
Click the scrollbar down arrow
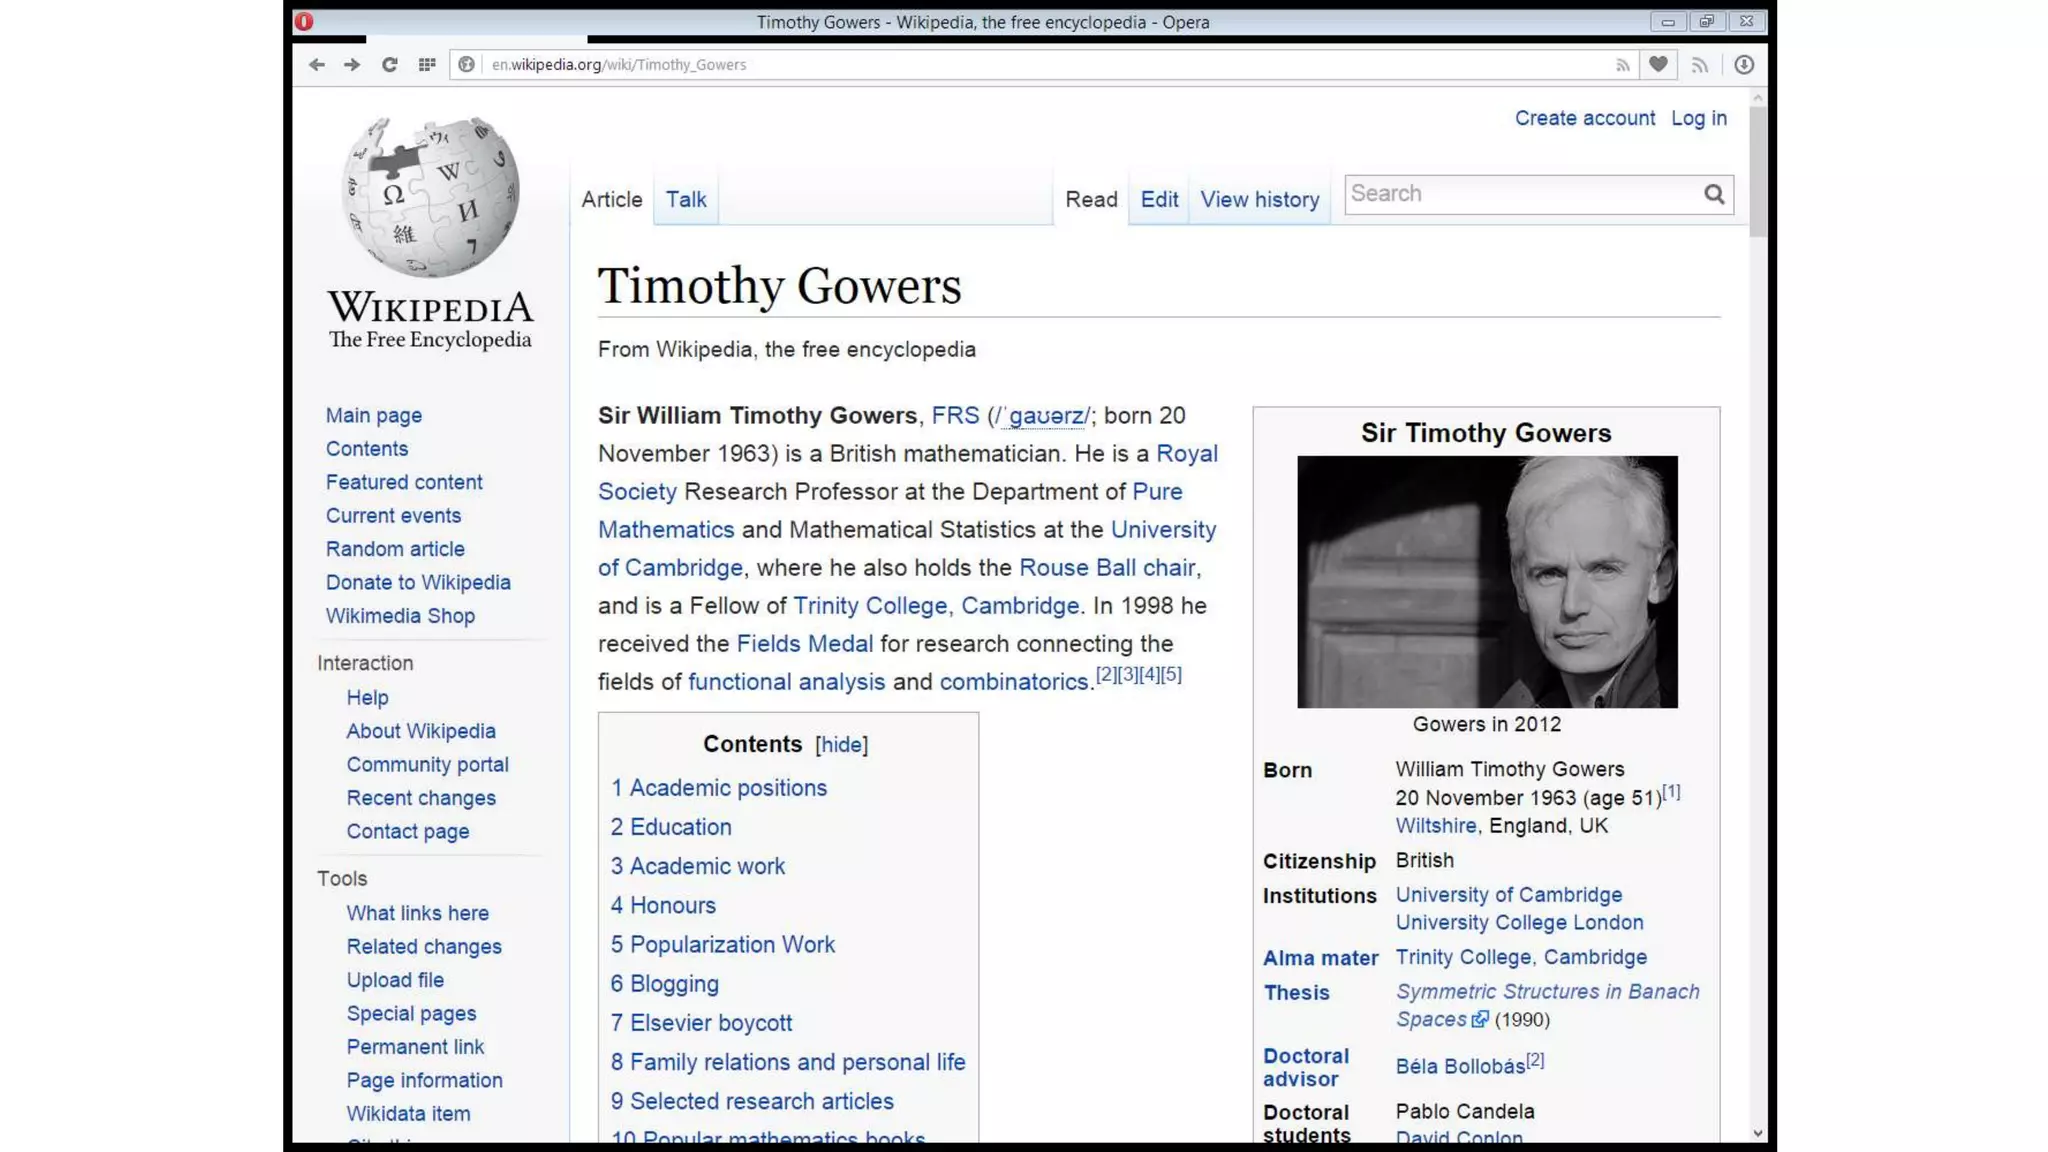tap(1757, 1133)
